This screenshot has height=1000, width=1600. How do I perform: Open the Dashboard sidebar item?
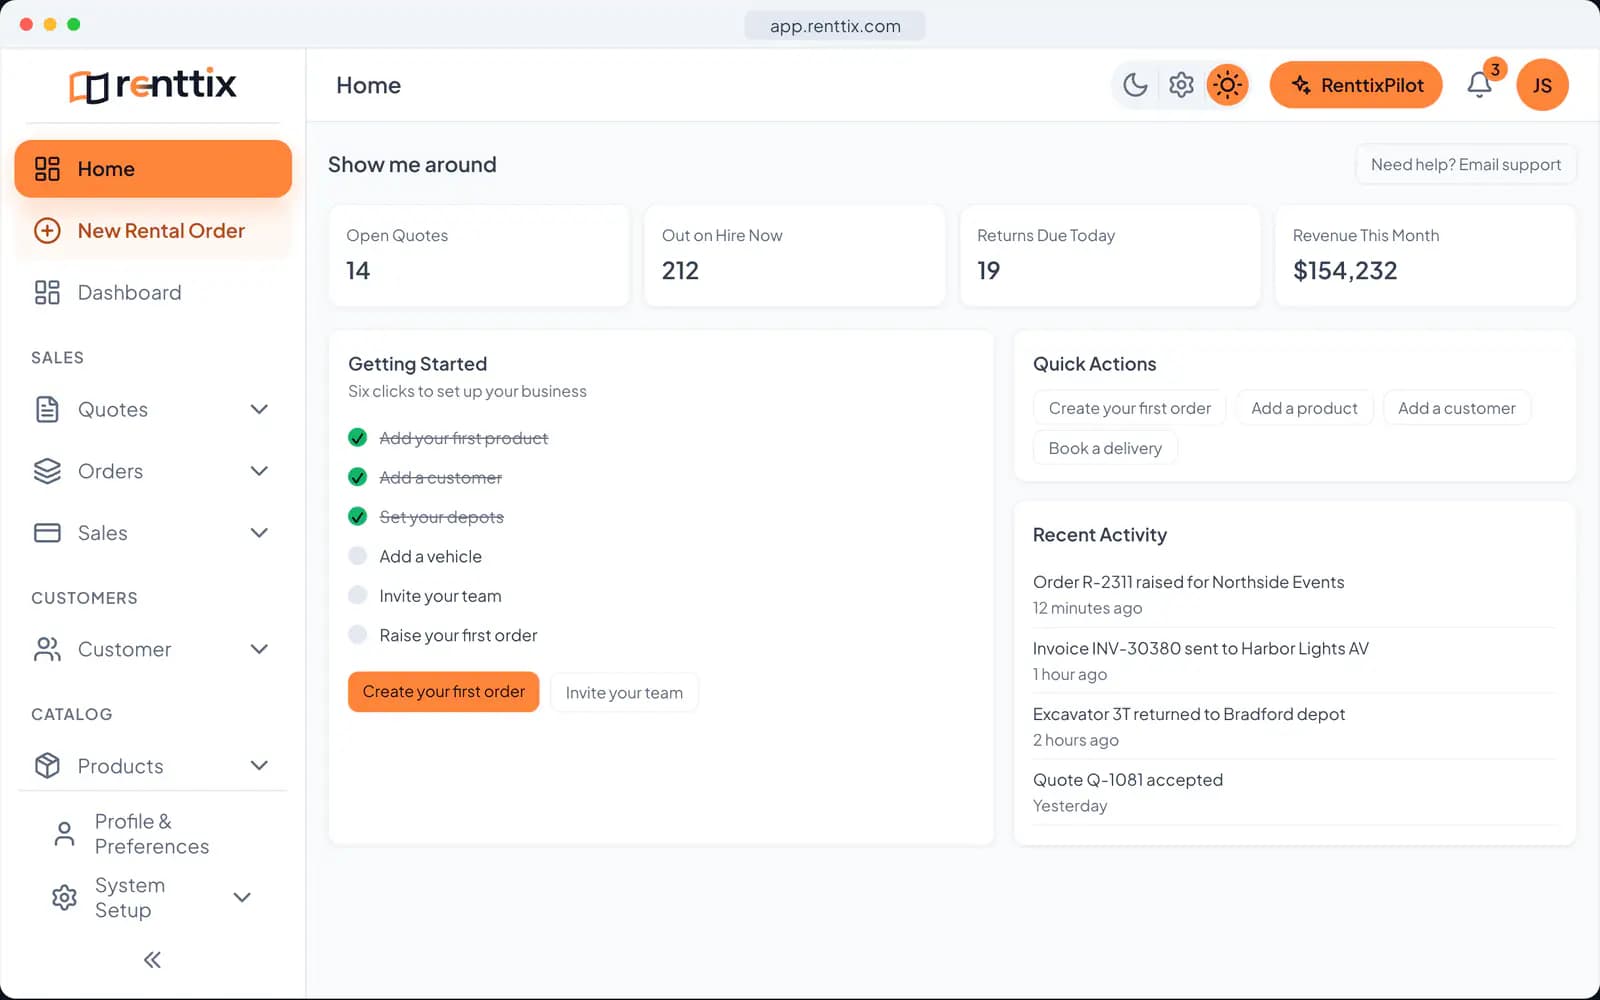(x=153, y=293)
